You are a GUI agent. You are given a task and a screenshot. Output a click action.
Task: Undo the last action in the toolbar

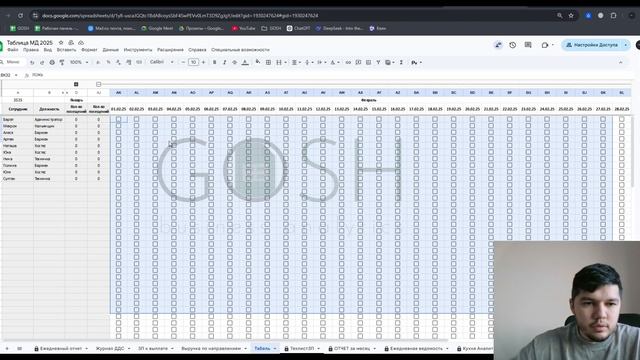(32, 62)
